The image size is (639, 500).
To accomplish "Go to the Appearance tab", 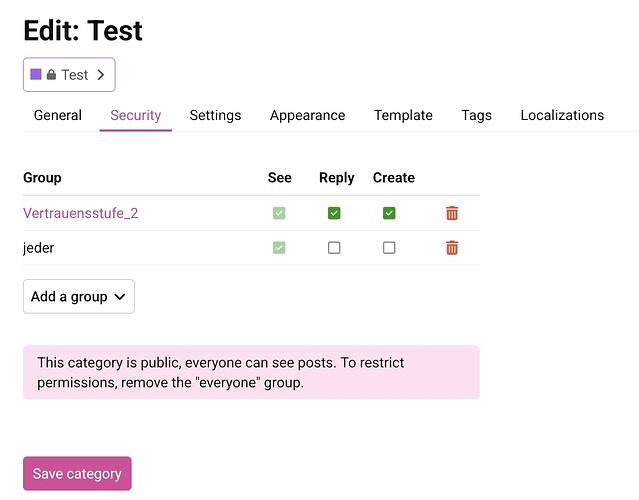I will point(308,115).
